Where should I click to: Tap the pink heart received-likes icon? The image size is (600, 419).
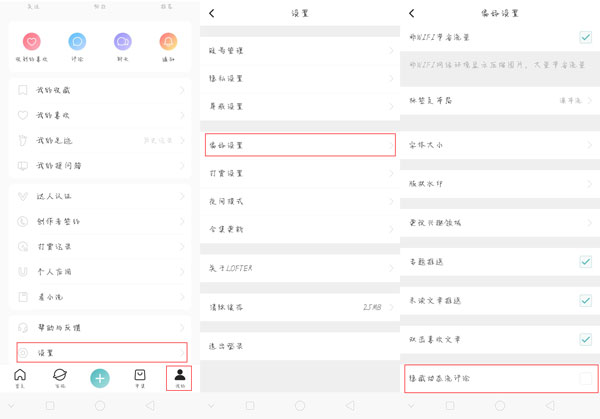[31, 42]
